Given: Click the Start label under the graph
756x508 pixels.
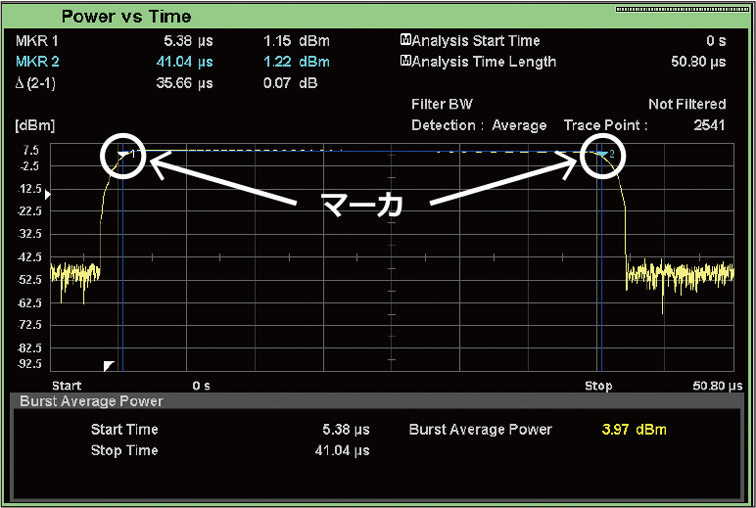Looking at the screenshot, I should pos(67,386).
